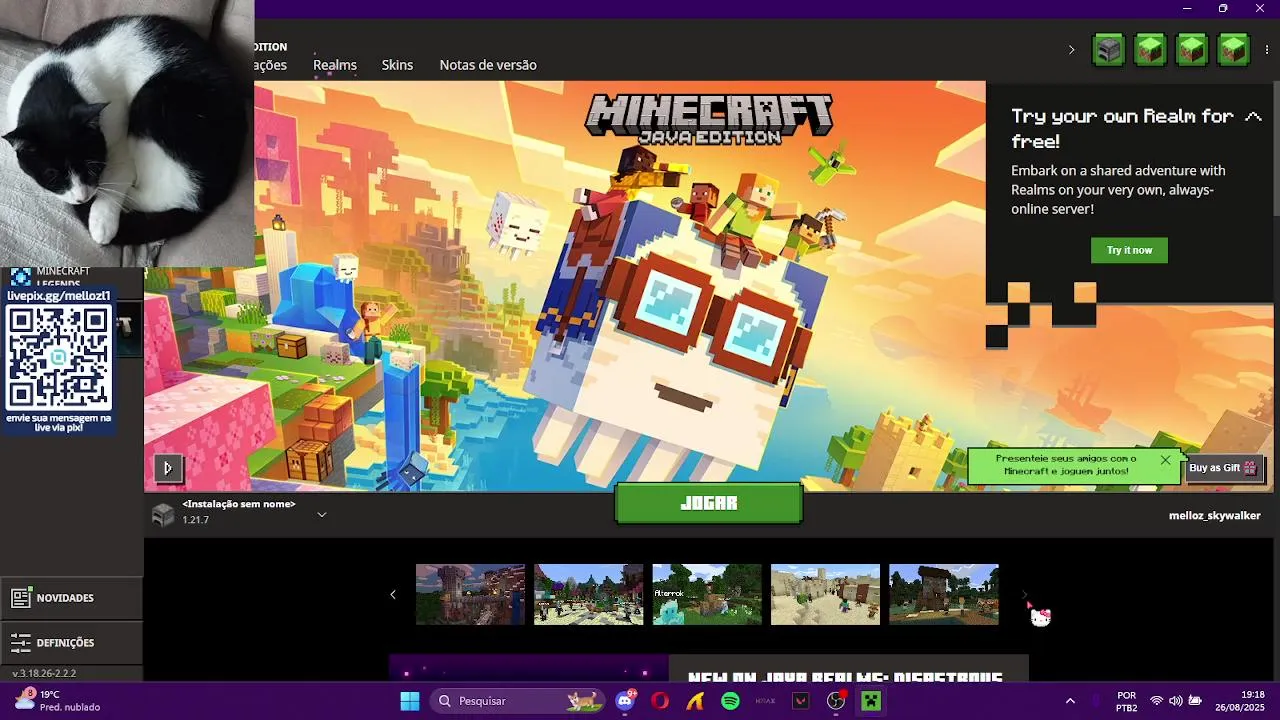This screenshot has width=1280, height=720.
Task: Open the volume control in system tray
Action: coord(1175,701)
